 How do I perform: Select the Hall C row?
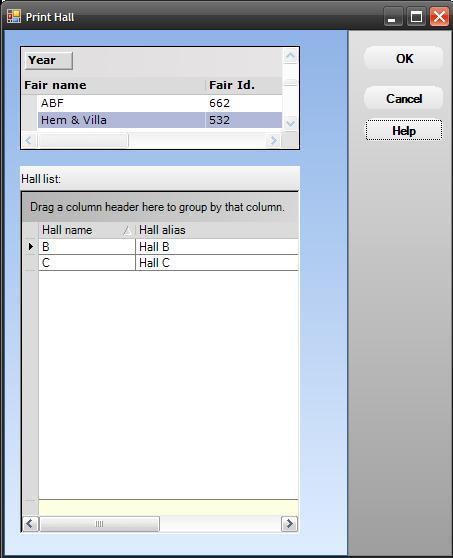click(168, 263)
